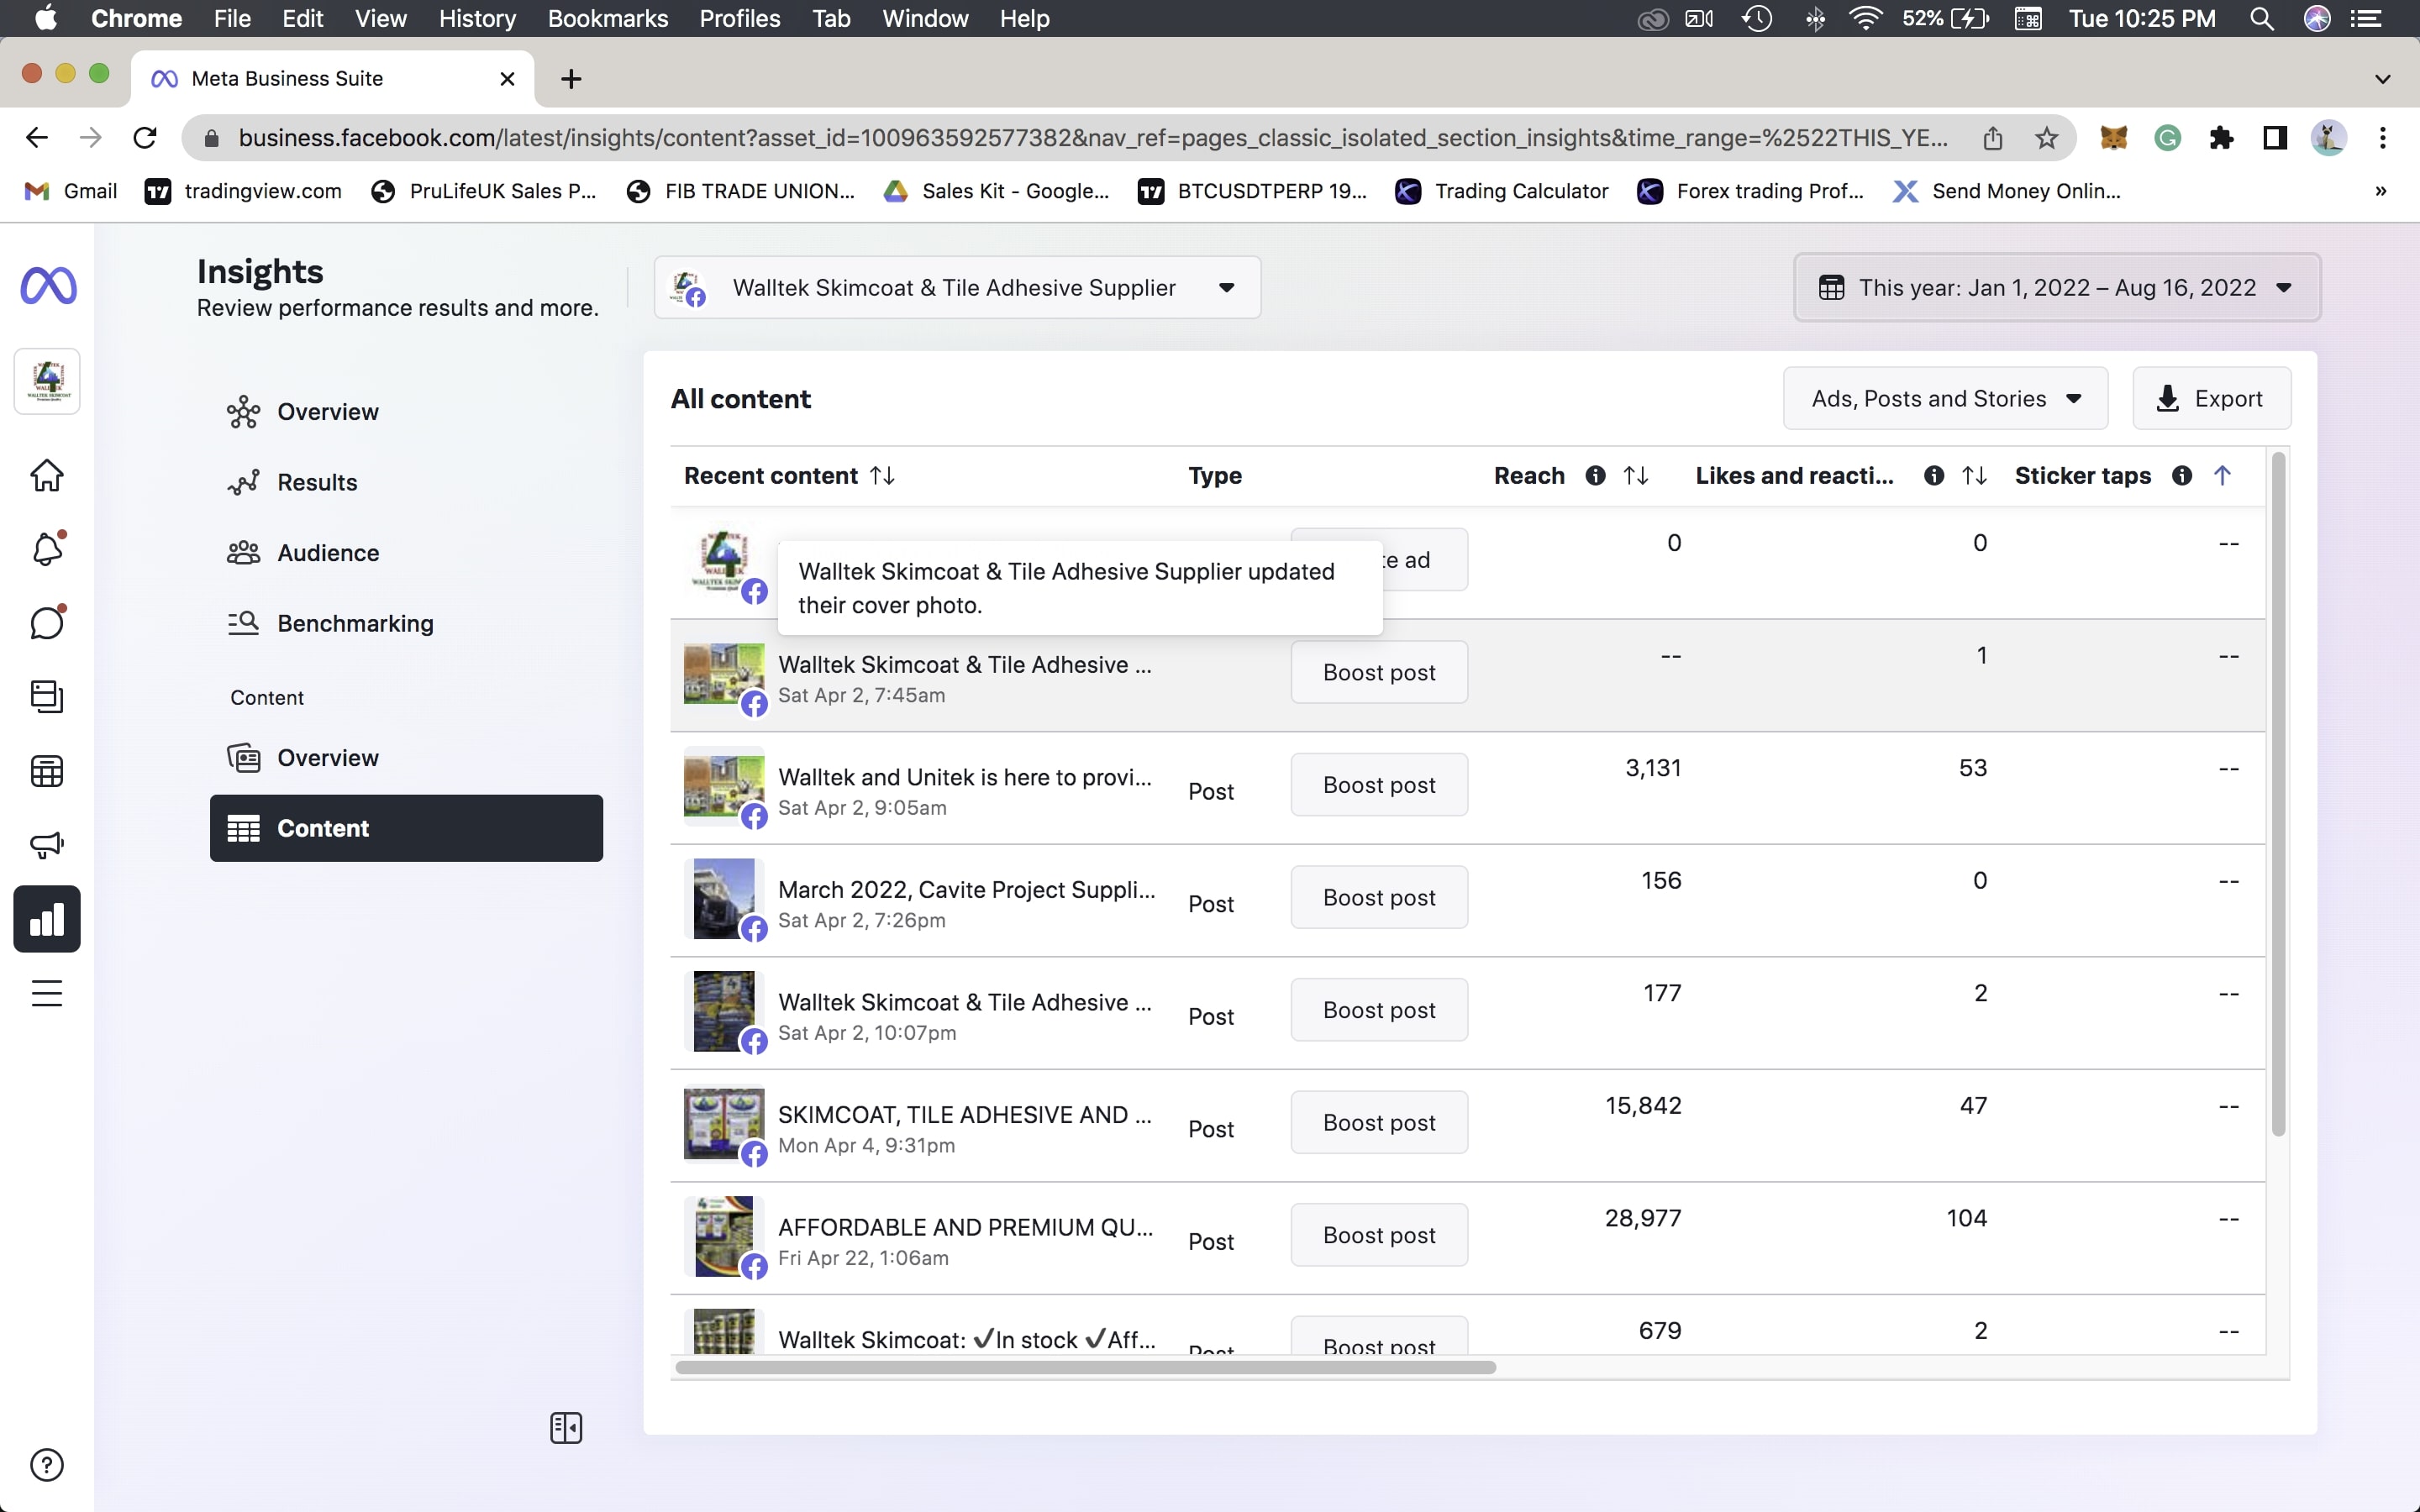Click the Planner grid icon in sidebar

point(47,771)
